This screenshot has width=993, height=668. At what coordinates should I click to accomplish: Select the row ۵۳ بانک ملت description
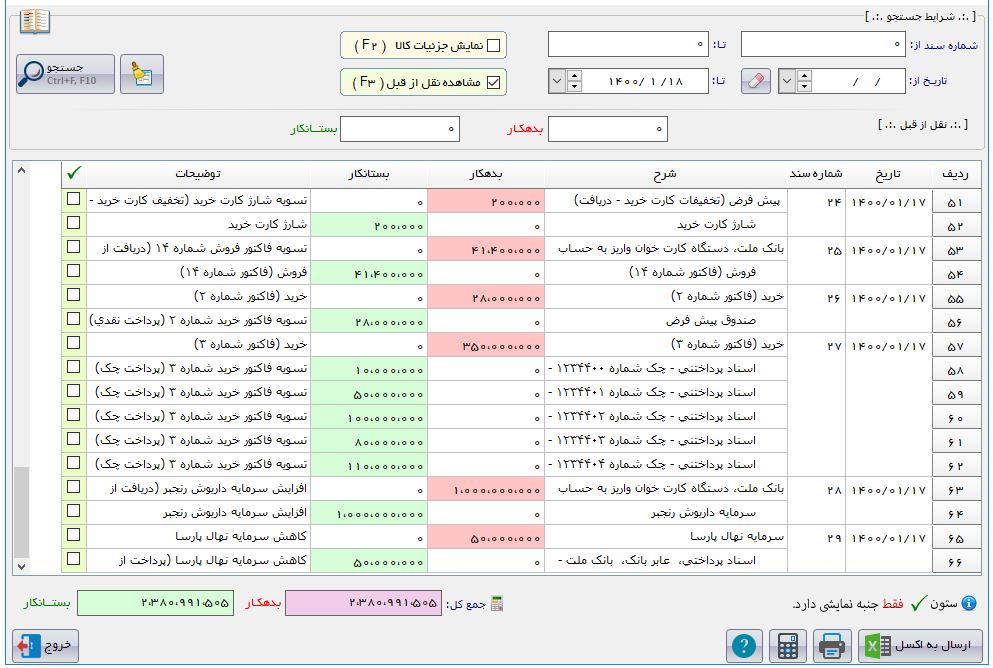tap(666, 249)
